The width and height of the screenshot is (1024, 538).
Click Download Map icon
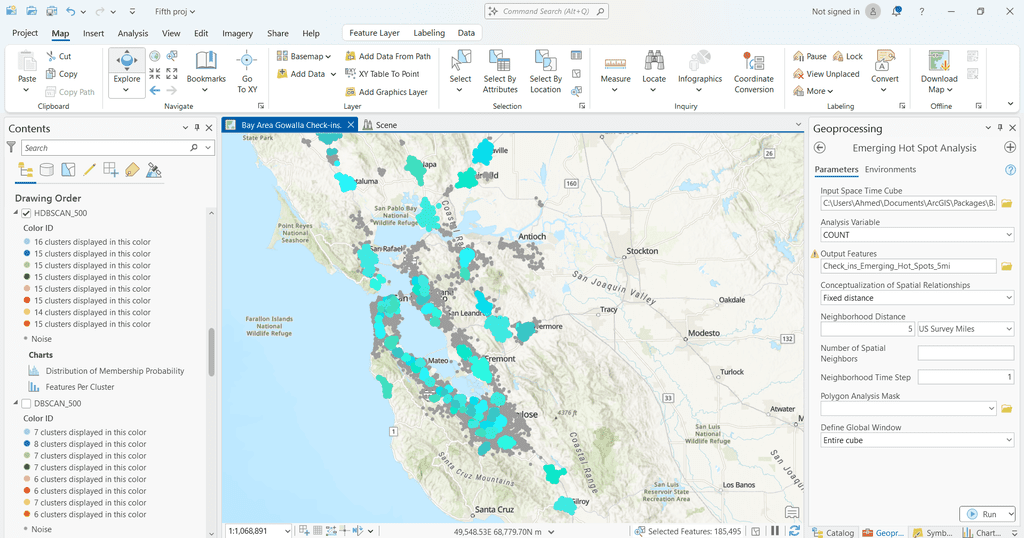[939, 61]
